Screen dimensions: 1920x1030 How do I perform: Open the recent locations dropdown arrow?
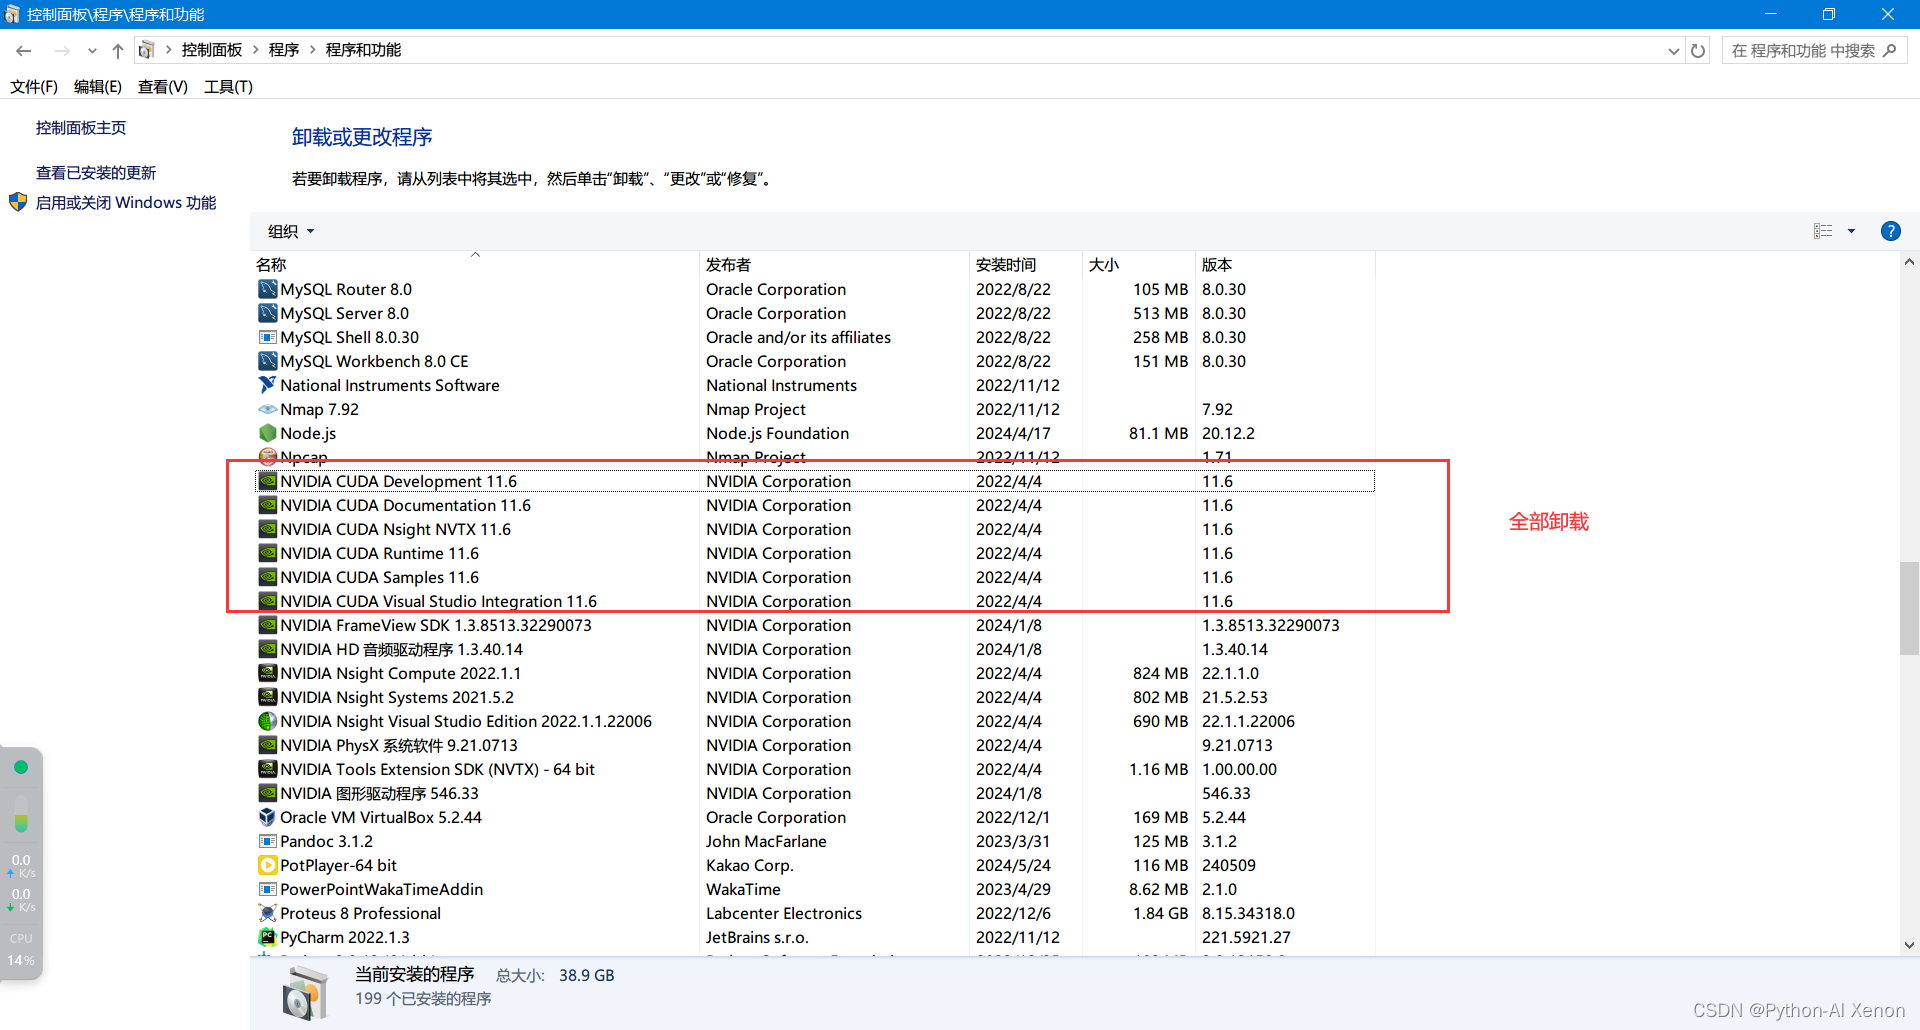coord(92,50)
